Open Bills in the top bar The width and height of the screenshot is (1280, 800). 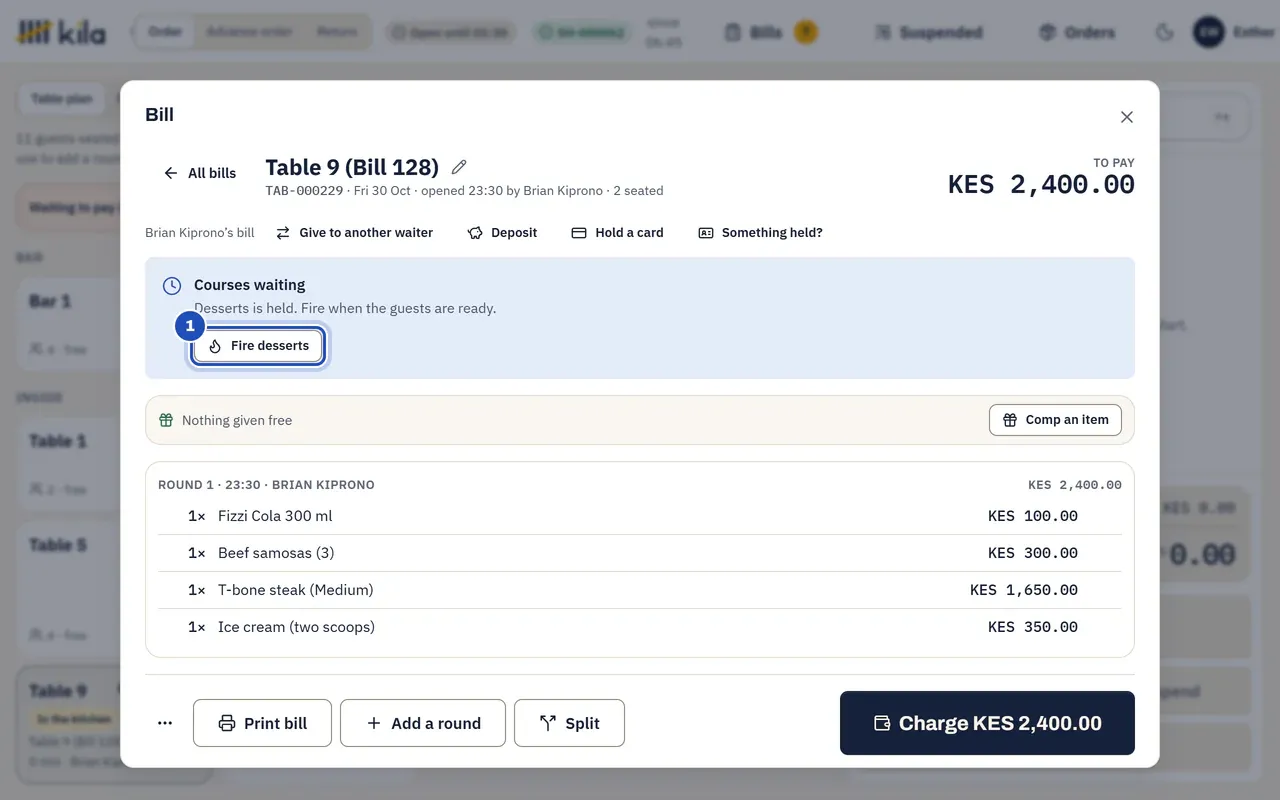pos(771,32)
